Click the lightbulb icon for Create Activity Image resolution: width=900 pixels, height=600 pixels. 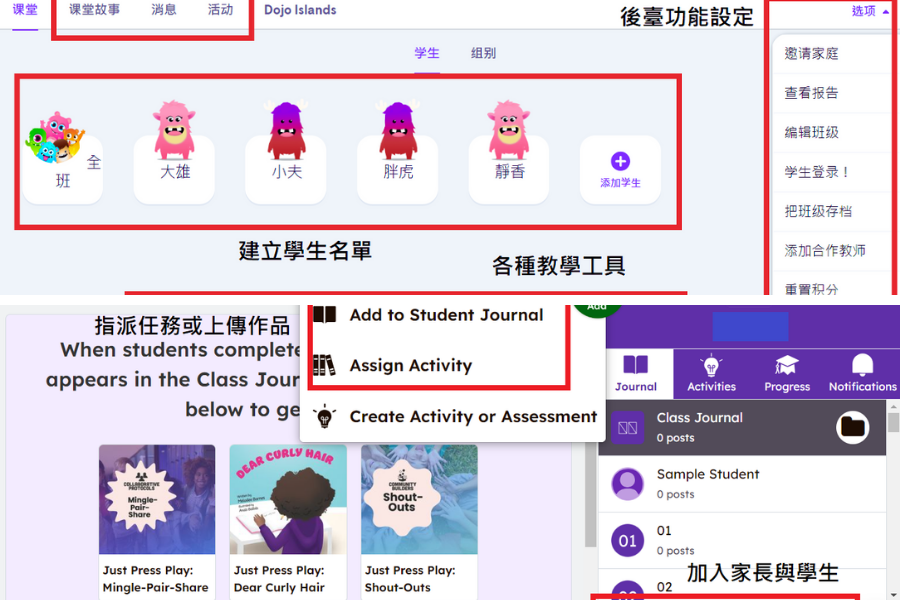(324, 416)
